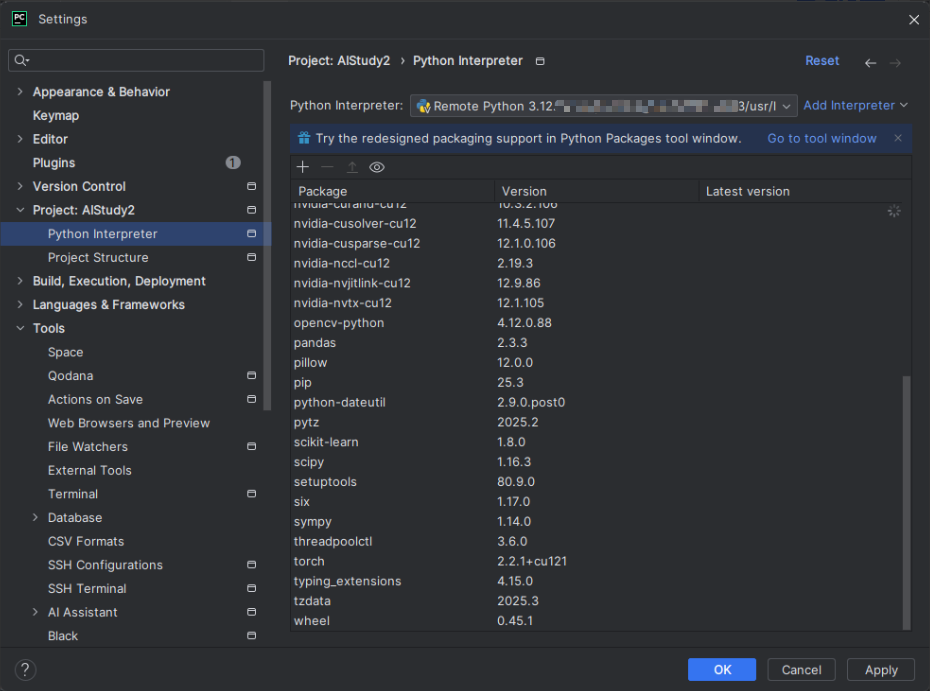Click Go to tool window link
930x691 pixels.
tap(821, 138)
